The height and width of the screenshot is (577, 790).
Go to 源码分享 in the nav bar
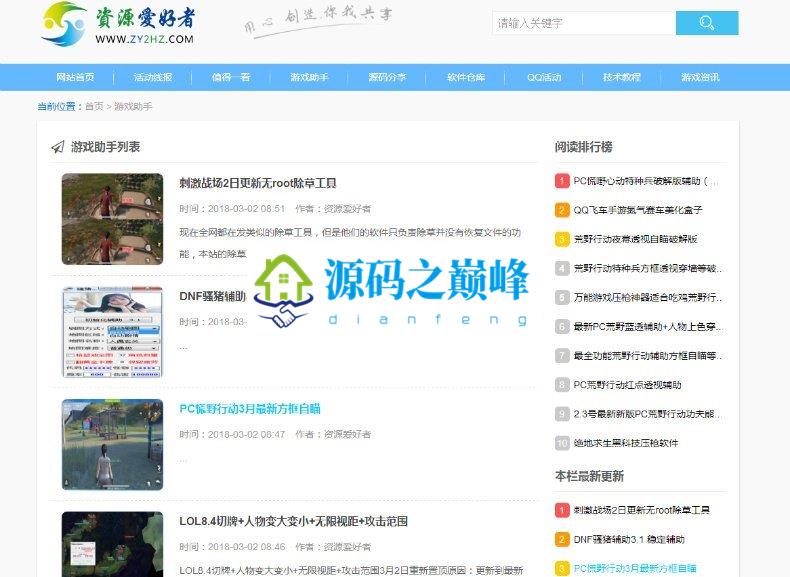coord(387,77)
